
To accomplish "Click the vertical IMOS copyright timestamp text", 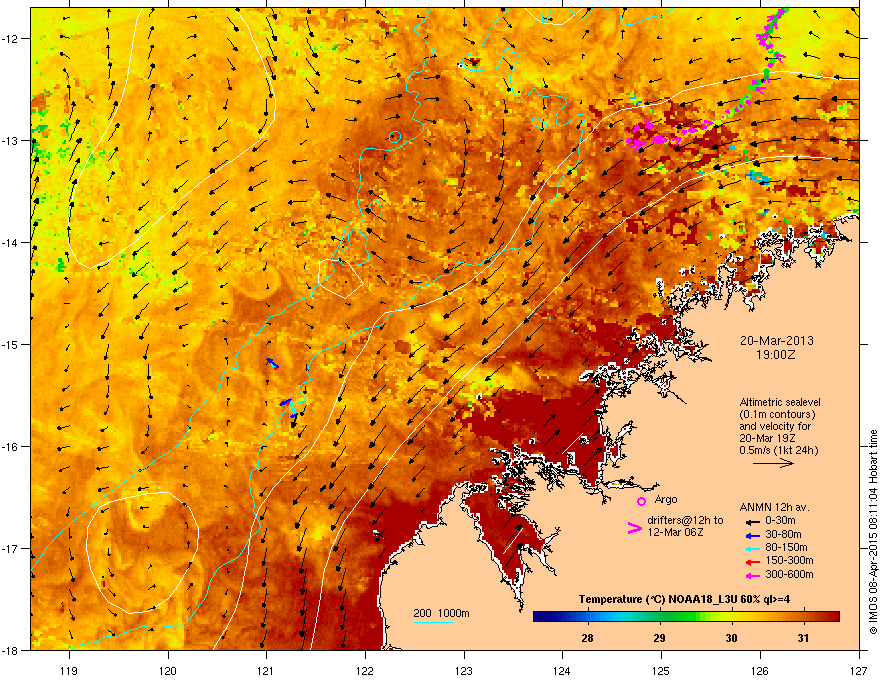I will pyautogui.click(x=873, y=532).
